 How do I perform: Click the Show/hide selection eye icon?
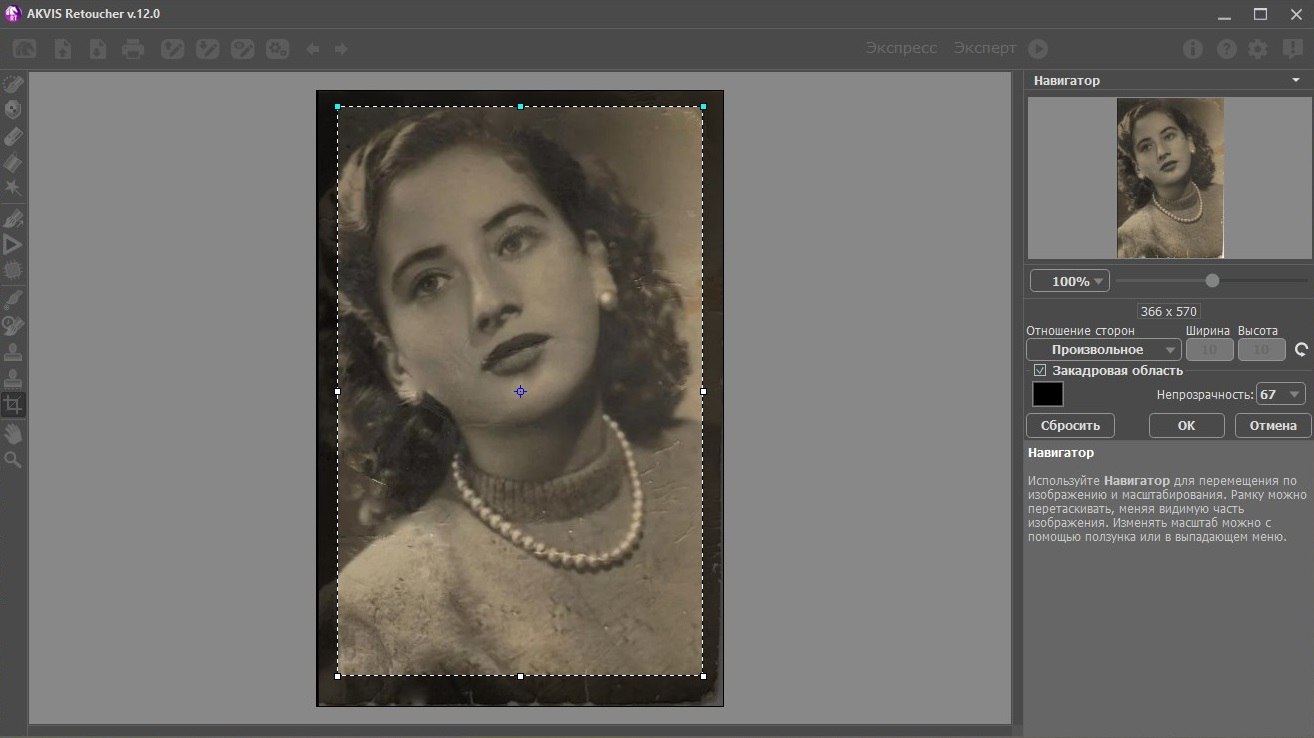(x=243, y=48)
